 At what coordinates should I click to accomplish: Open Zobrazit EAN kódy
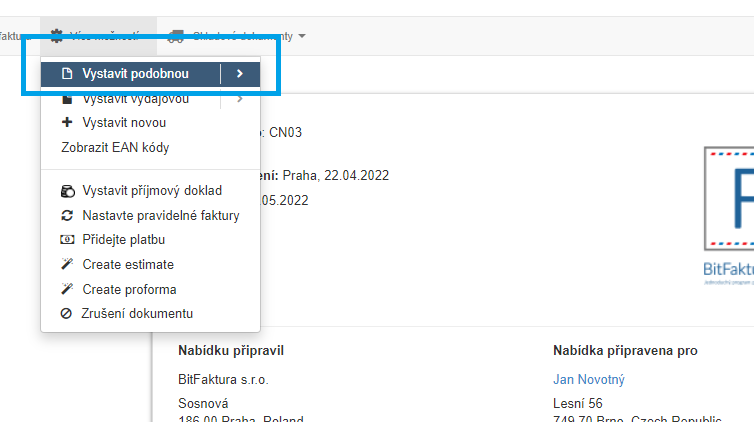[x=115, y=148]
